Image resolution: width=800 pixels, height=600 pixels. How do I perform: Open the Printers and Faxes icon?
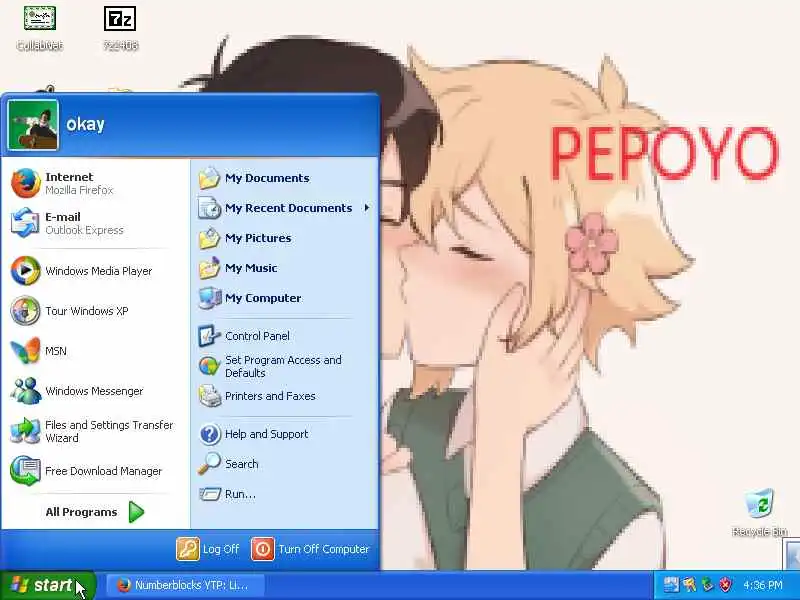point(209,396)
